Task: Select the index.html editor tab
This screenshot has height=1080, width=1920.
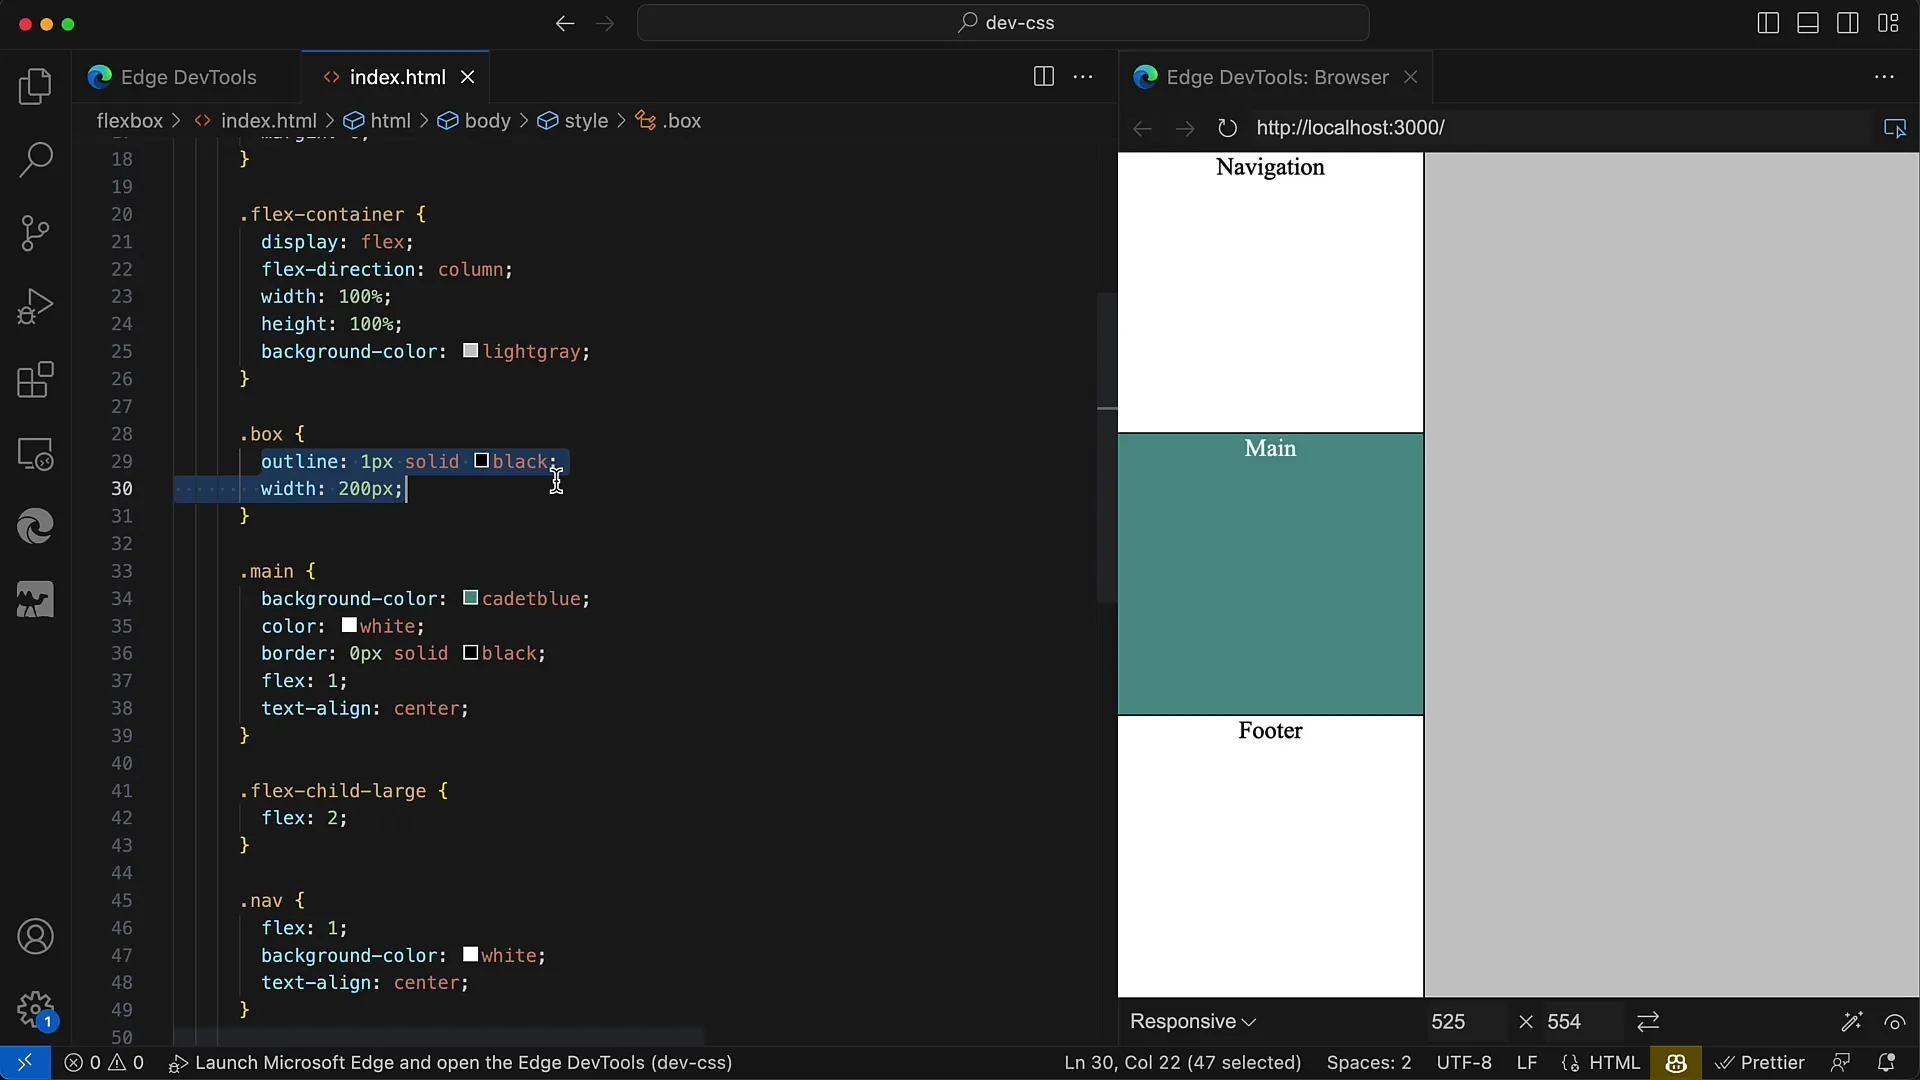Action: 396,76
